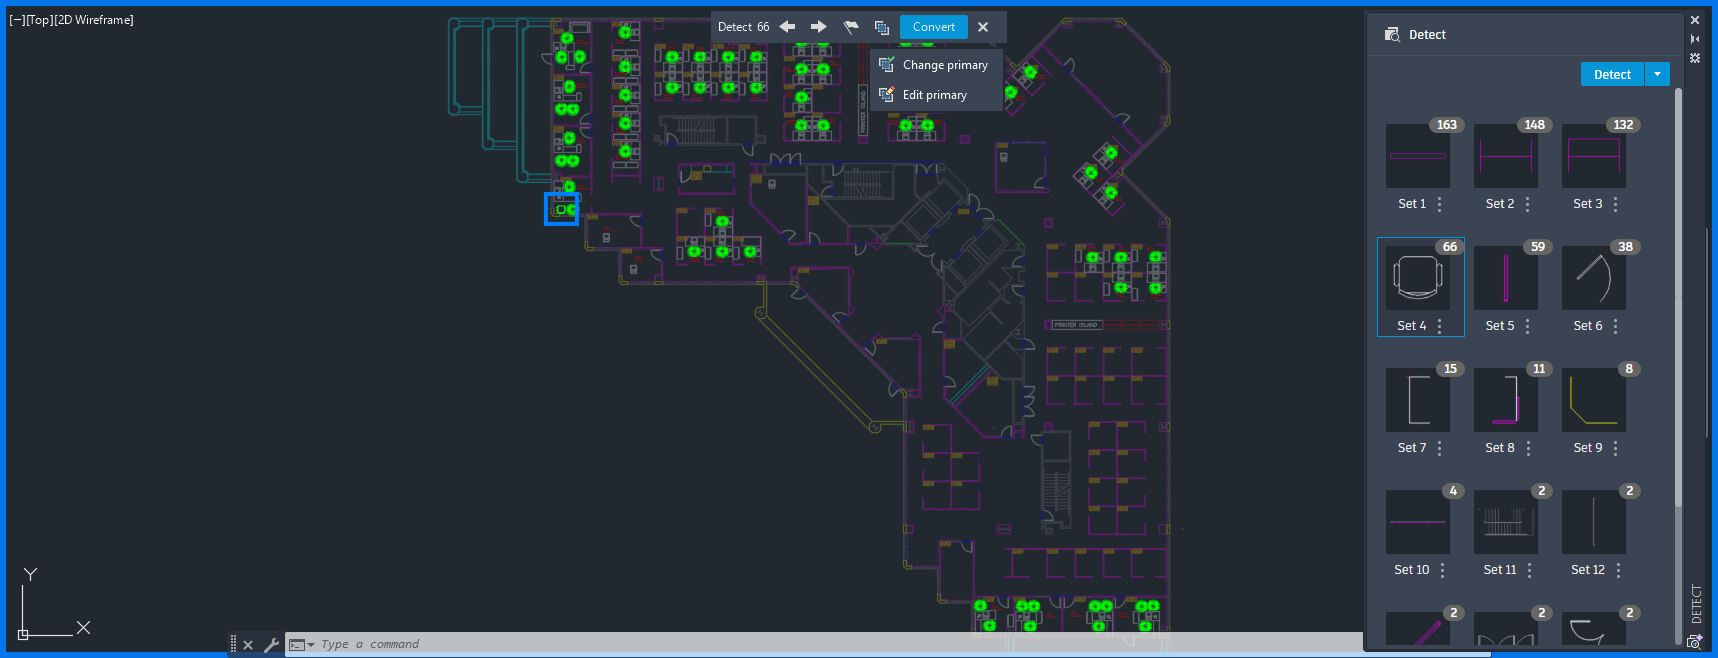
Task: Choose Change primary from the menu
Action: click(x=936, y=65)
